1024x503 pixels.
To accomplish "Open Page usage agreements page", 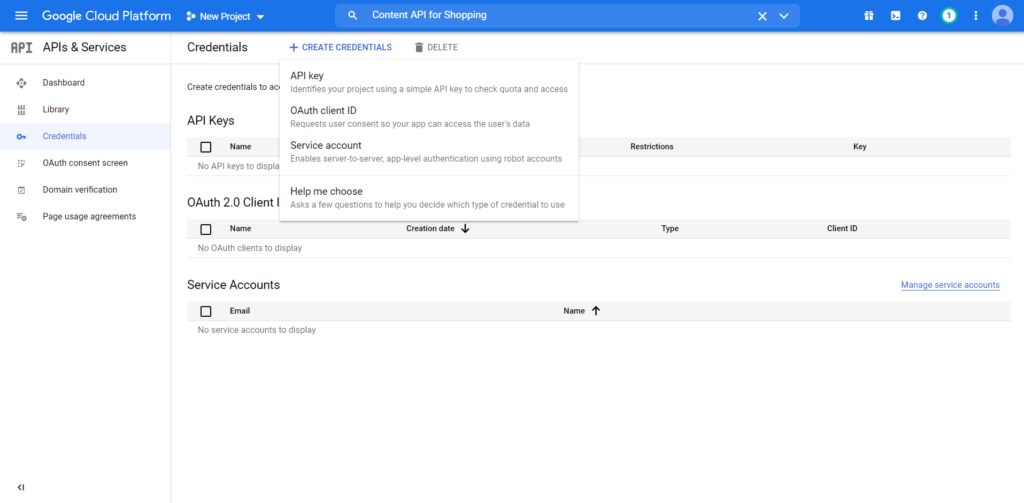I will click(89, 217).
